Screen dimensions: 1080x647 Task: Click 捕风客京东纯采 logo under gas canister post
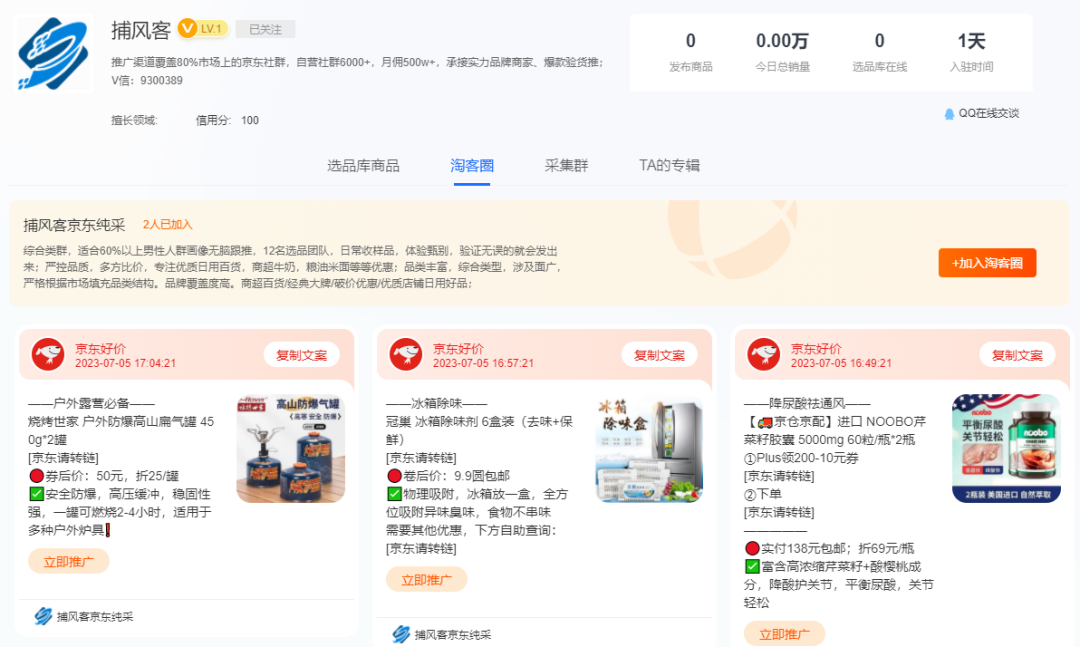(x=43, y=616)
